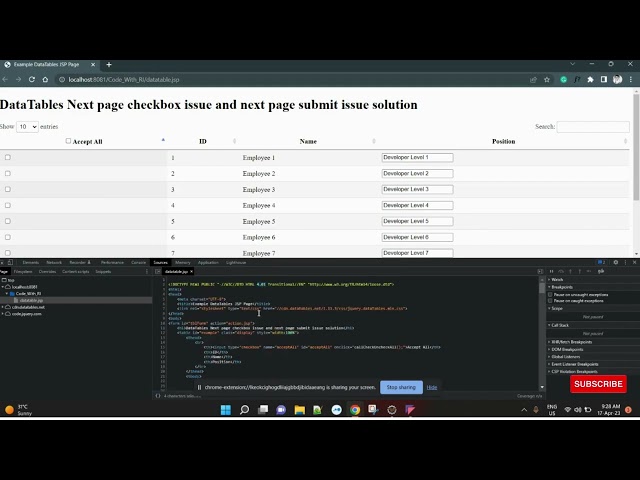Expand the code.jquery.com tree node

click(3, 314)
